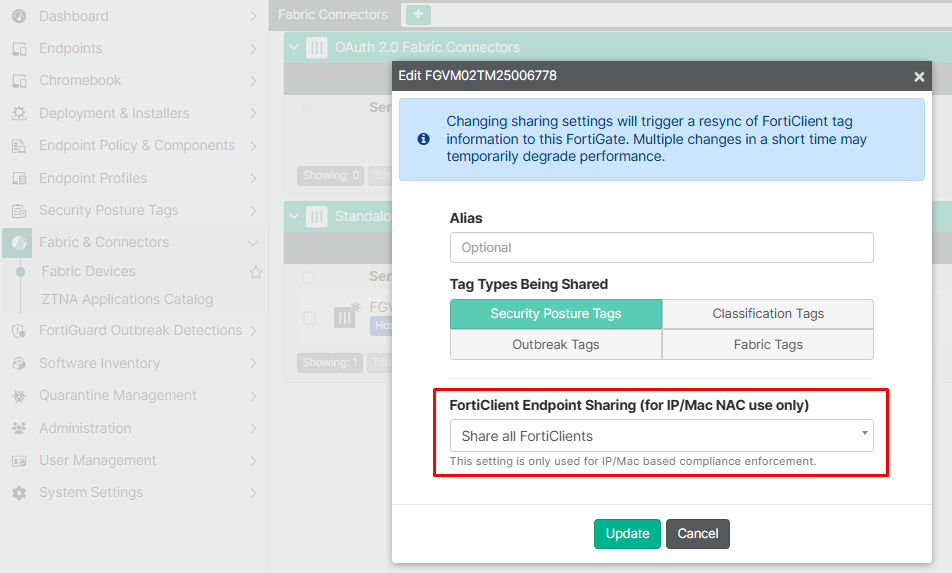Click the plus button beside Fabric Connectors

pyautogui.click(x=418, y=15)
